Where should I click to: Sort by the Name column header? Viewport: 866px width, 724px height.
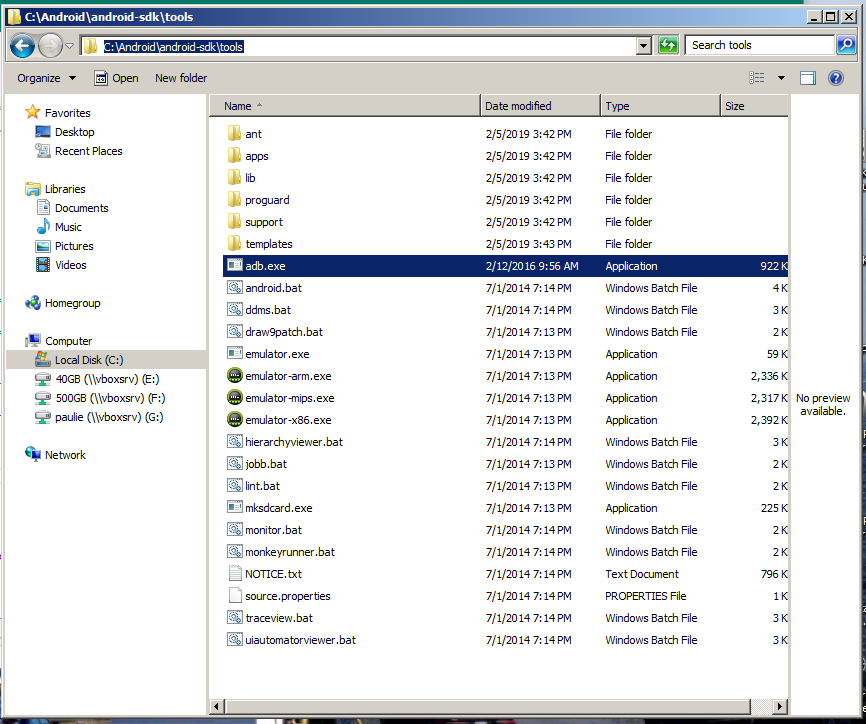coord(345,106)
